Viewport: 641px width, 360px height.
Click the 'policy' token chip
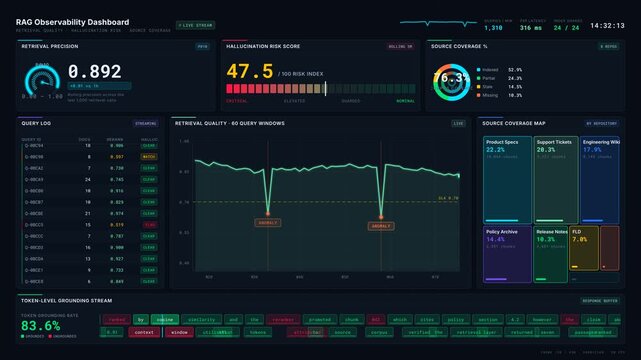pyautogui.click(x=455, y=320)
